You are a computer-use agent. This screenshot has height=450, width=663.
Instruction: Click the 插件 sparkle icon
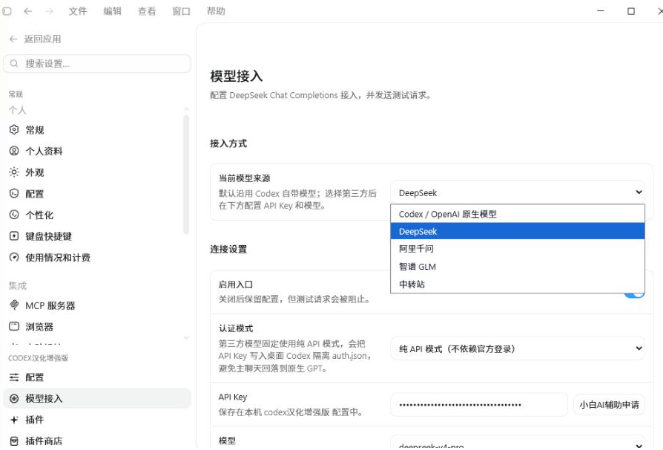click(x=14, y=420)
